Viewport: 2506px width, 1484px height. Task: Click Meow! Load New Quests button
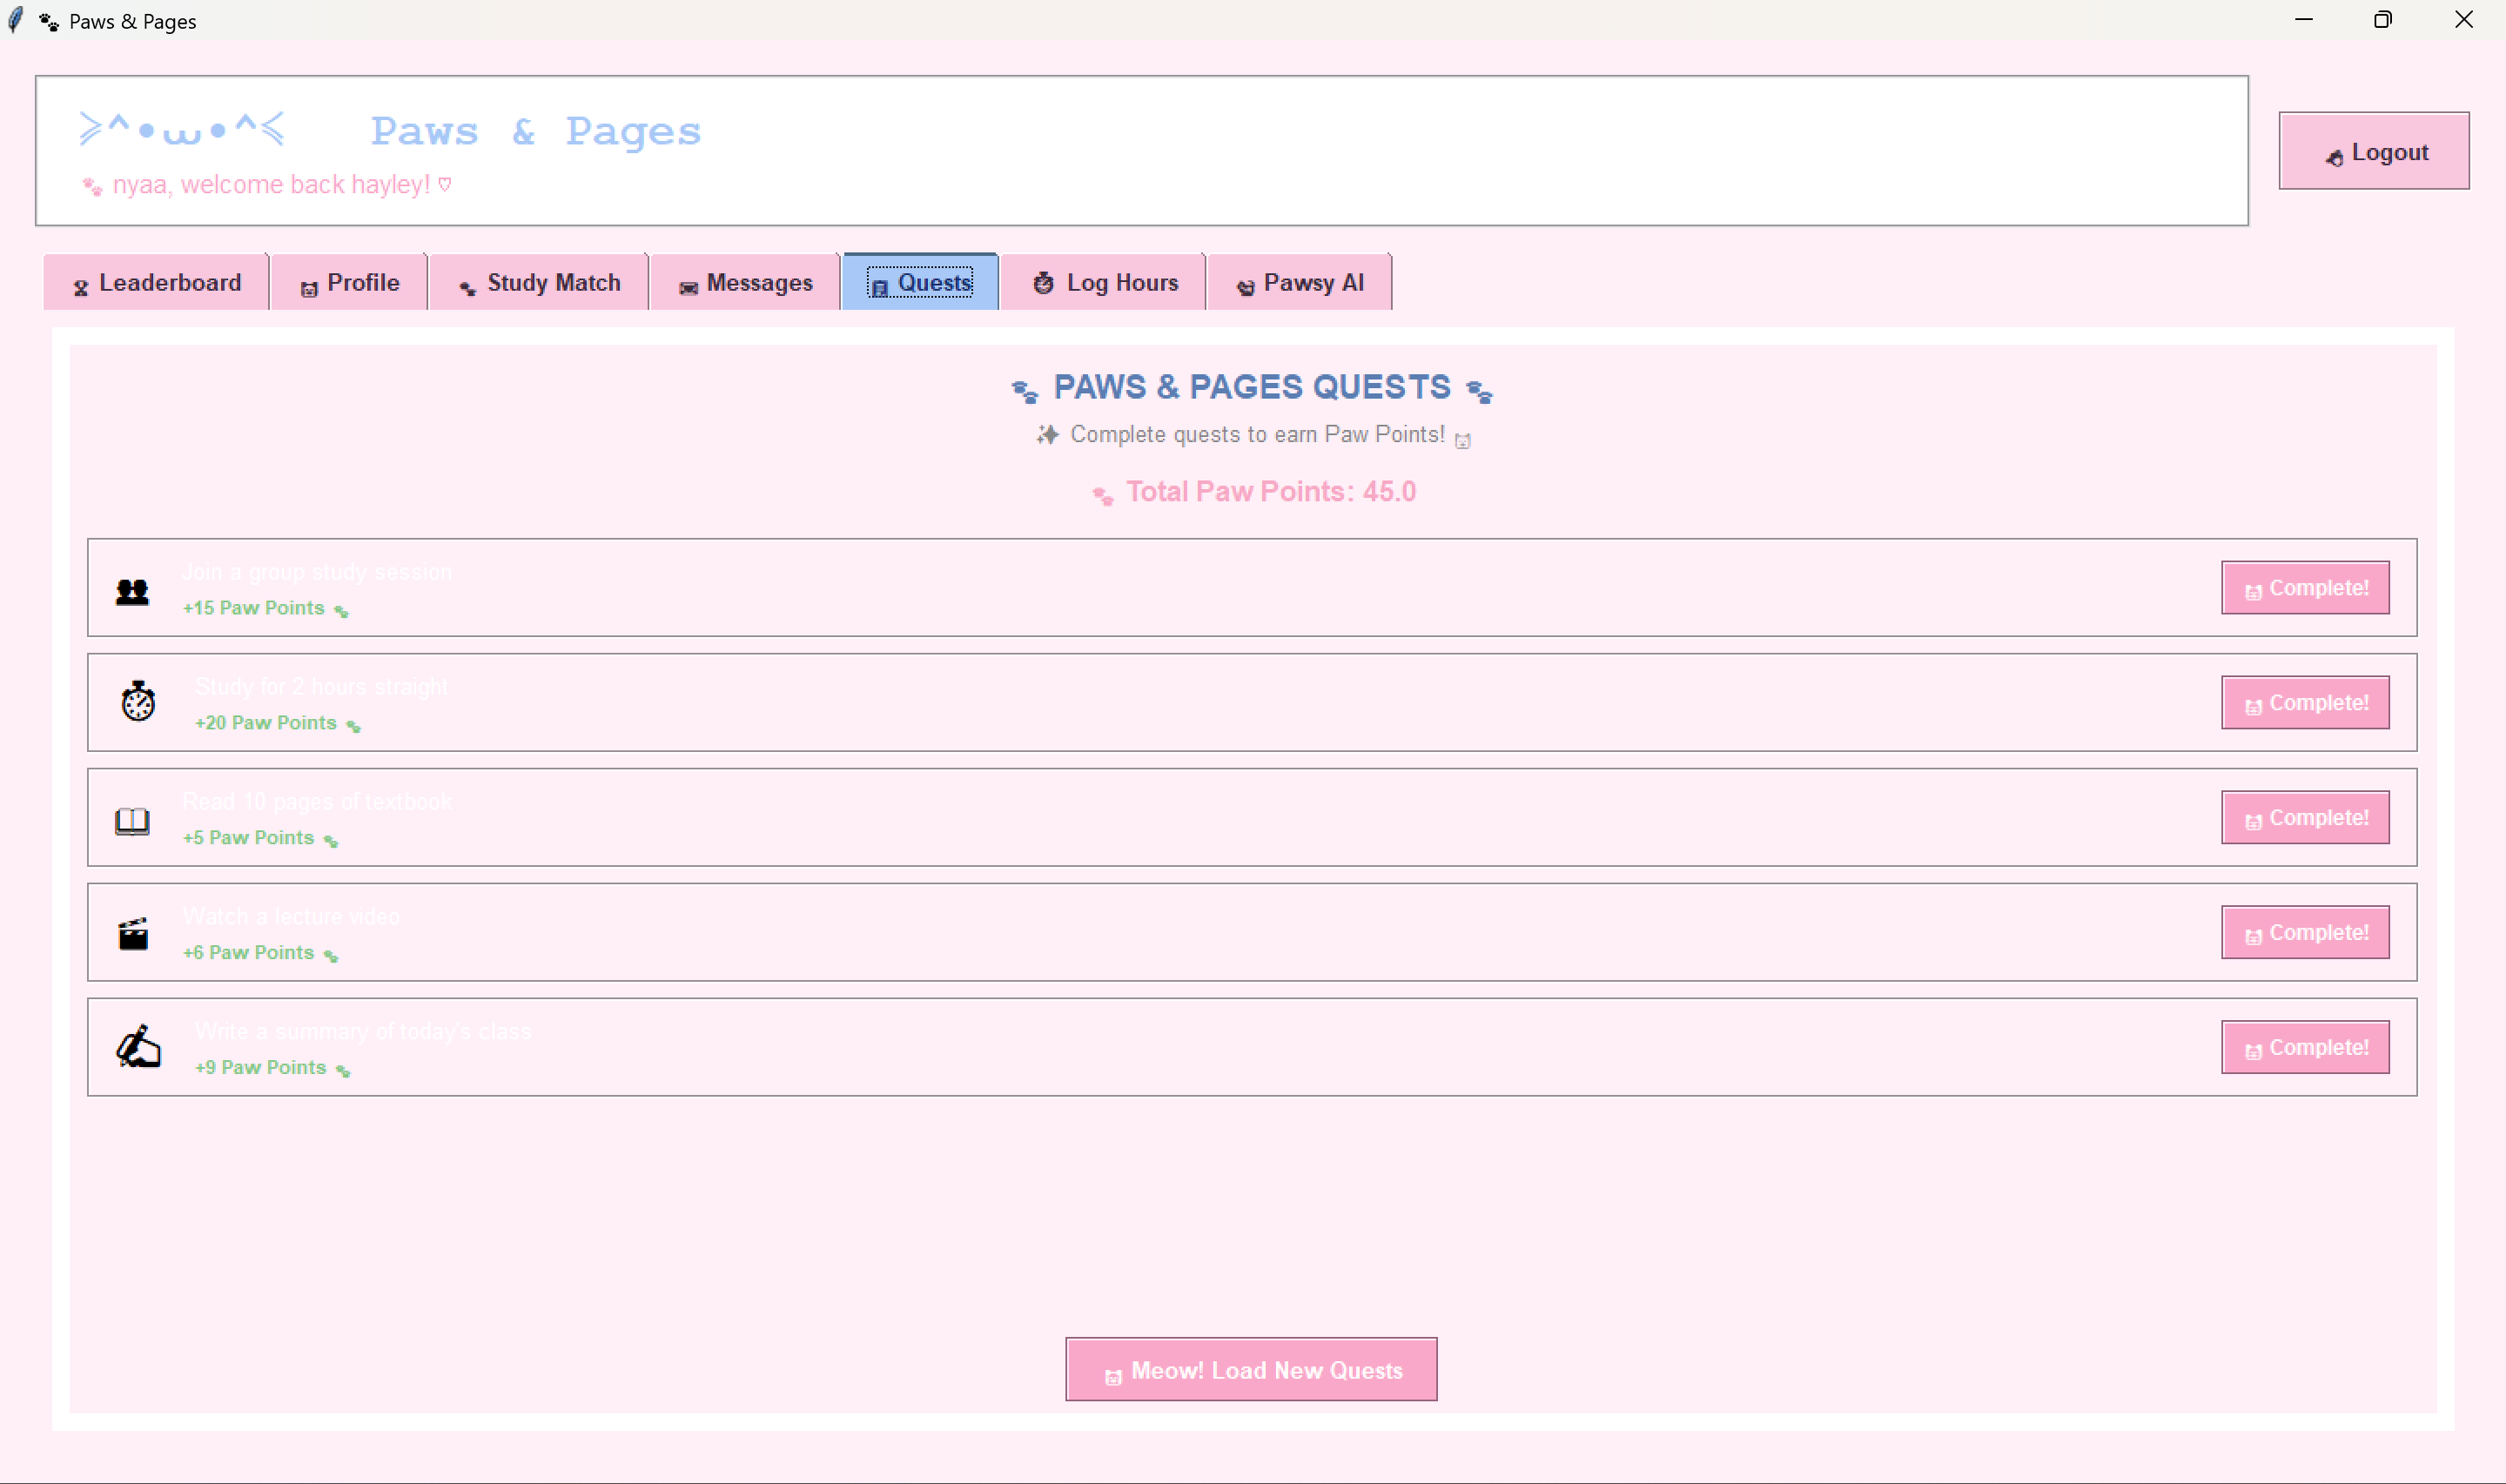pos(1251,1369)
